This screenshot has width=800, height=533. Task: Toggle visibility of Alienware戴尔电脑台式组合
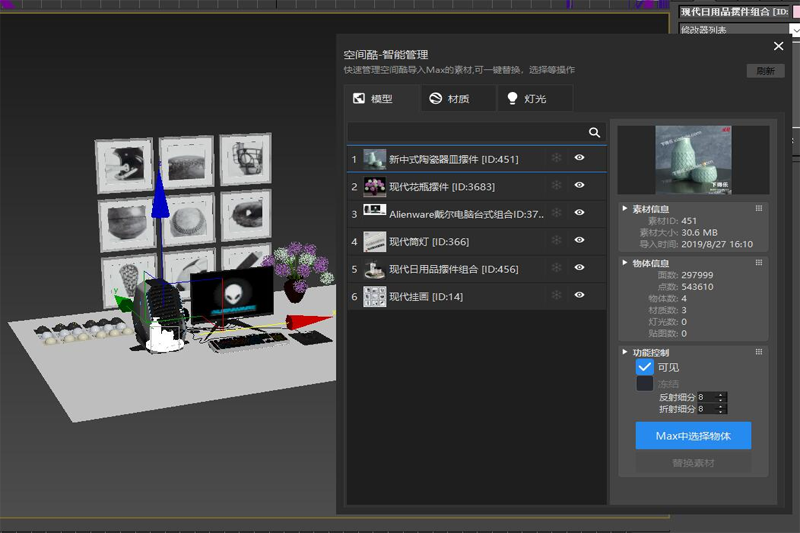tap(580, 213)
